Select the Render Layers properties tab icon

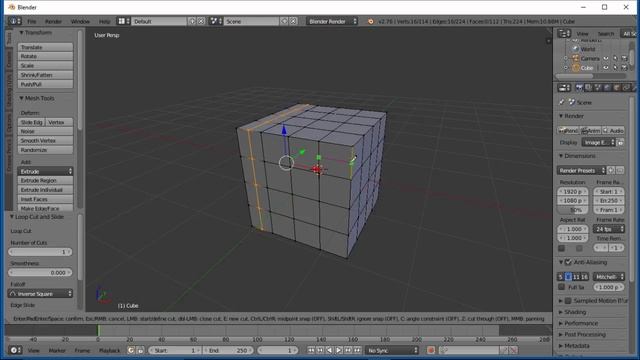[x=588, y=88]
